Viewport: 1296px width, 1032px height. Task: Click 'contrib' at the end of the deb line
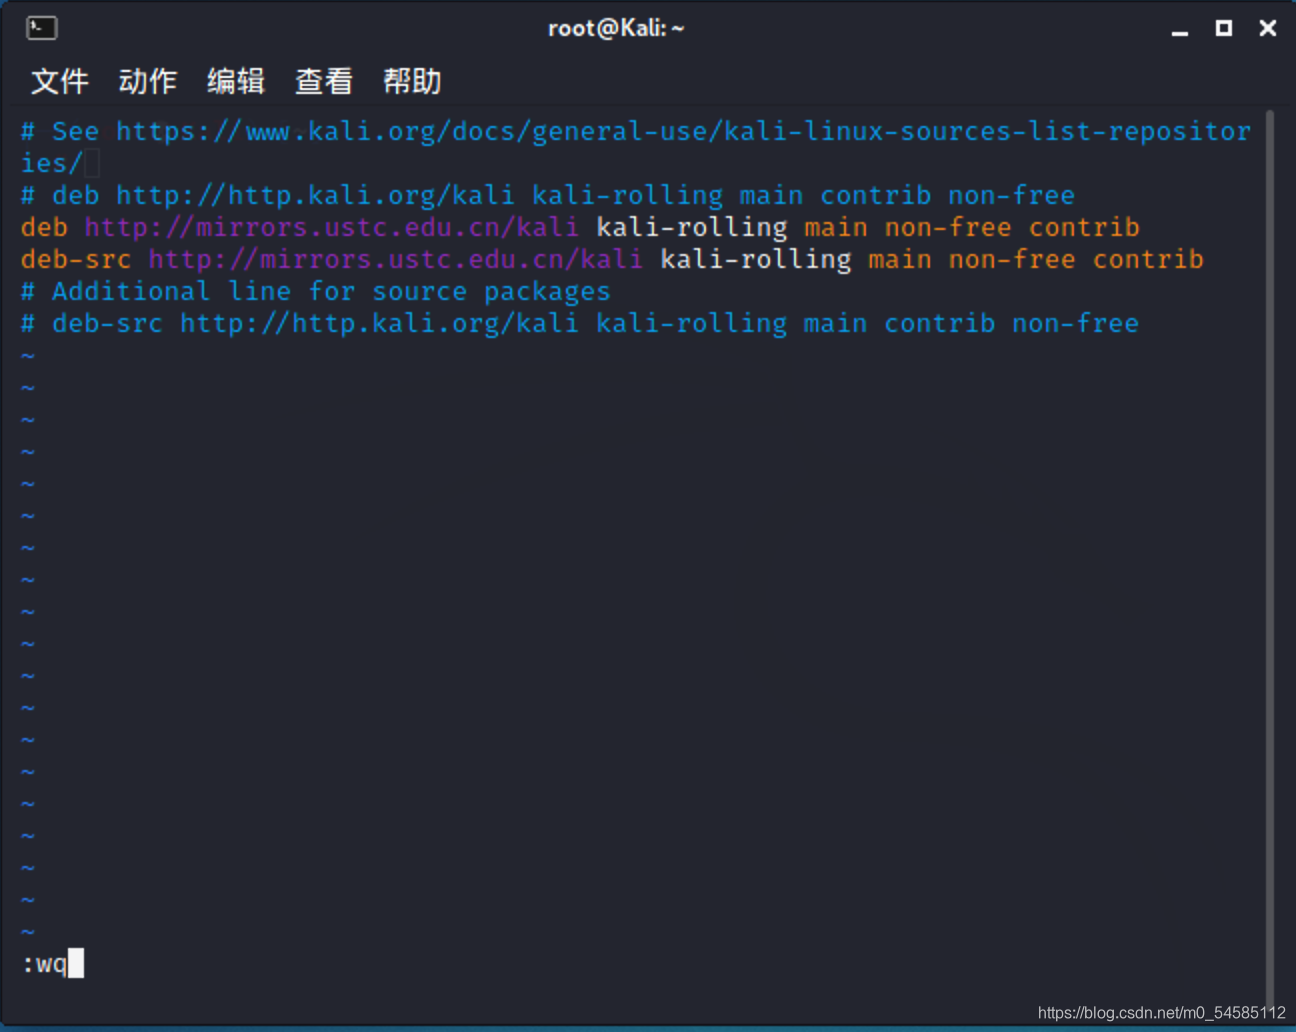pyautogui.click(x=1084, y=227)
